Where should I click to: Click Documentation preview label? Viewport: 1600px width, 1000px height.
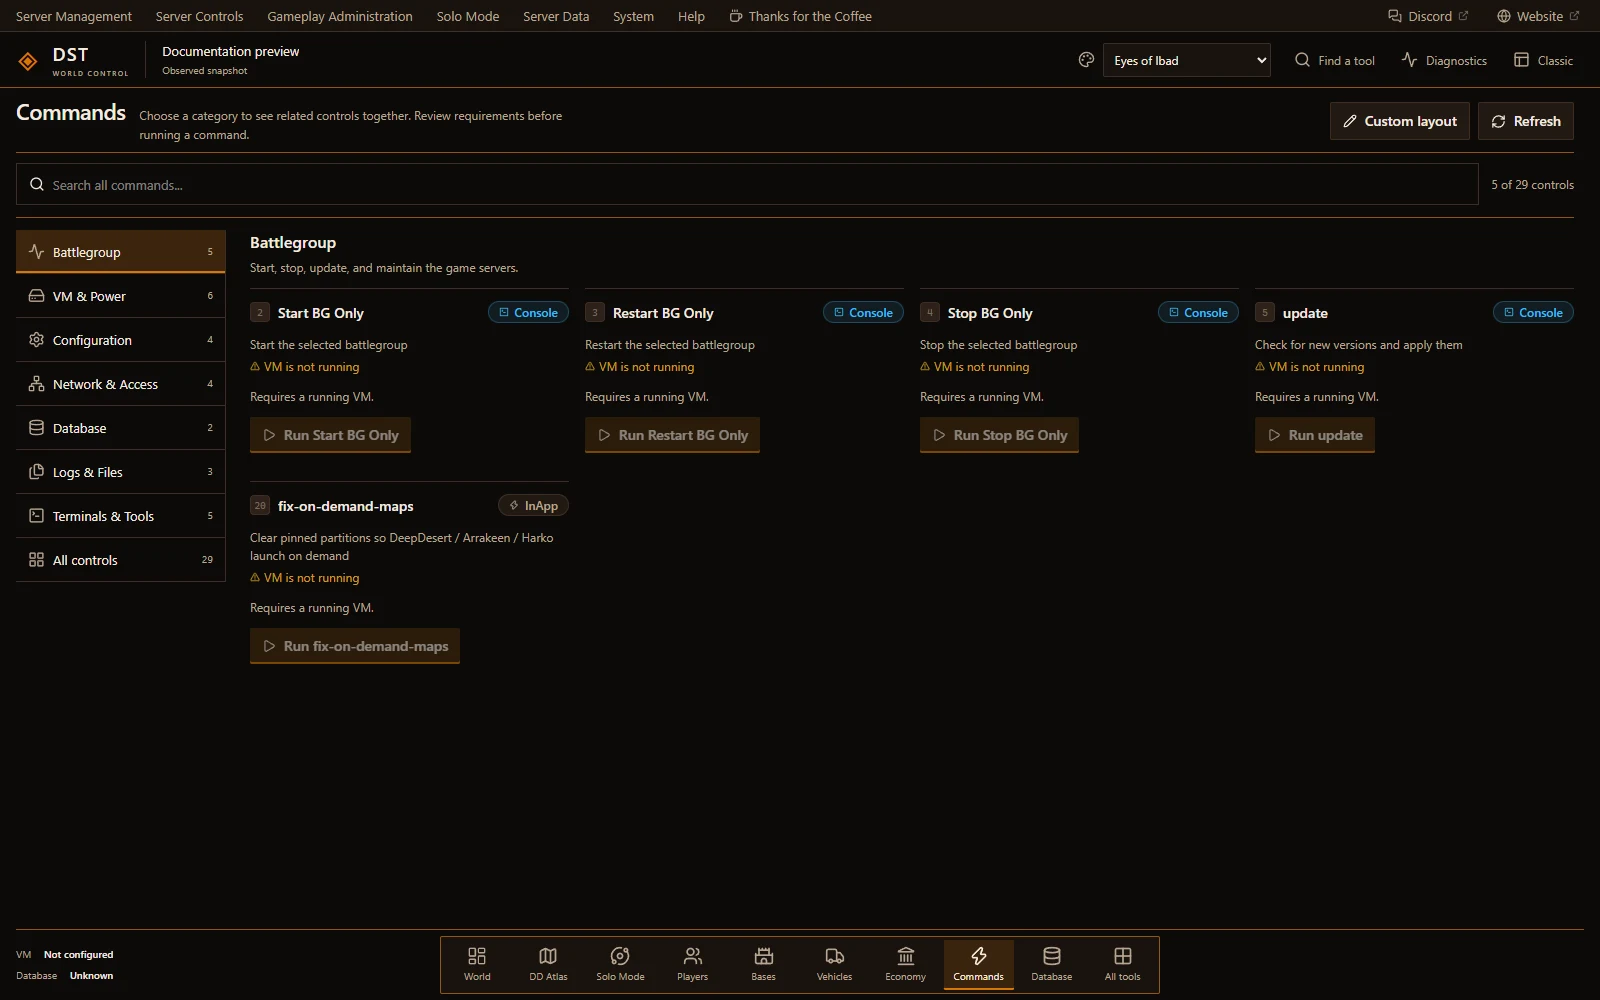[x=230, y=51]
